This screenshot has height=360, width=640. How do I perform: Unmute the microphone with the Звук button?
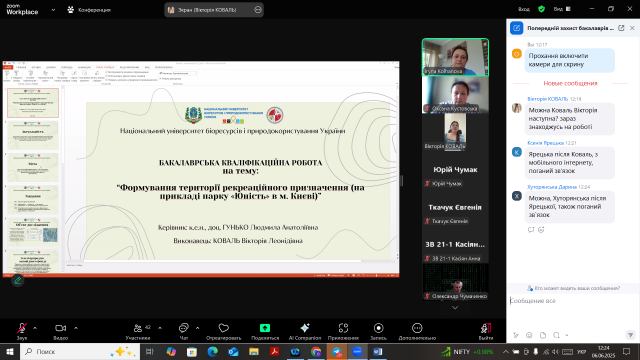tap(22, 331)
